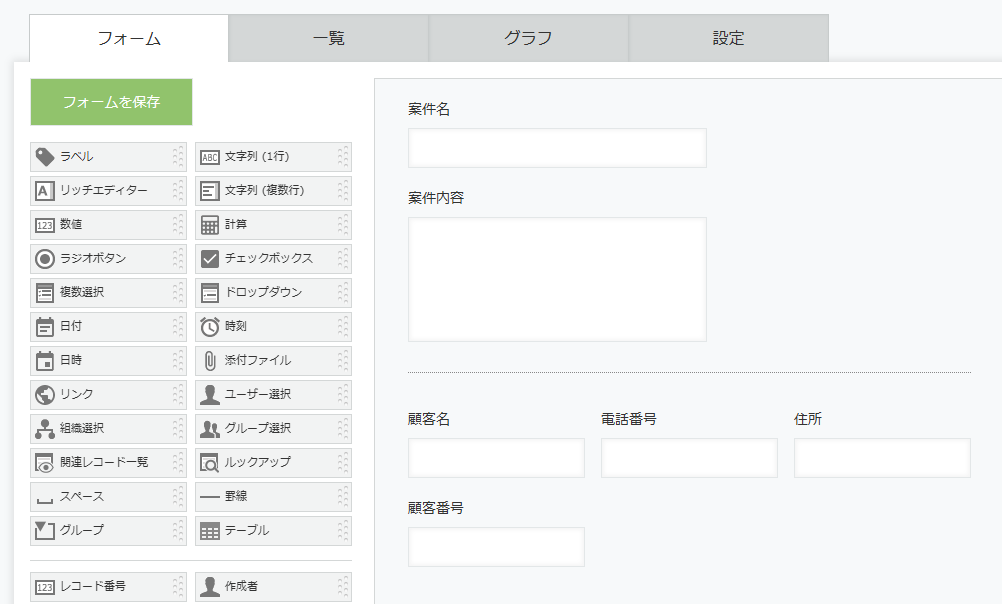Select the 罫線 line icon
1002x604 pixels.
pyautogui.click(x=210, y=497)
